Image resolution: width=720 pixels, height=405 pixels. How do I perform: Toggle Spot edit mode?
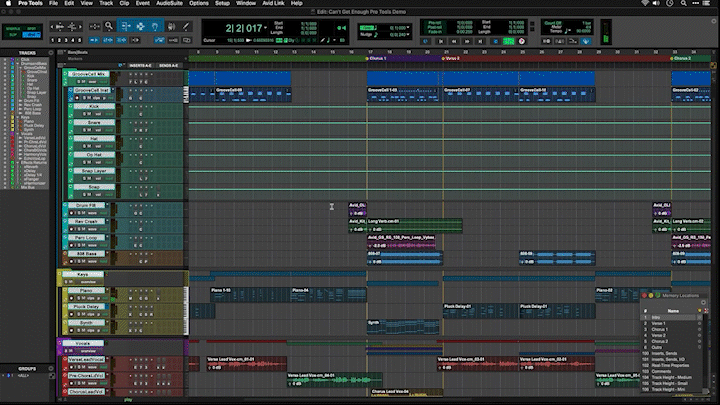coord(32,28)
